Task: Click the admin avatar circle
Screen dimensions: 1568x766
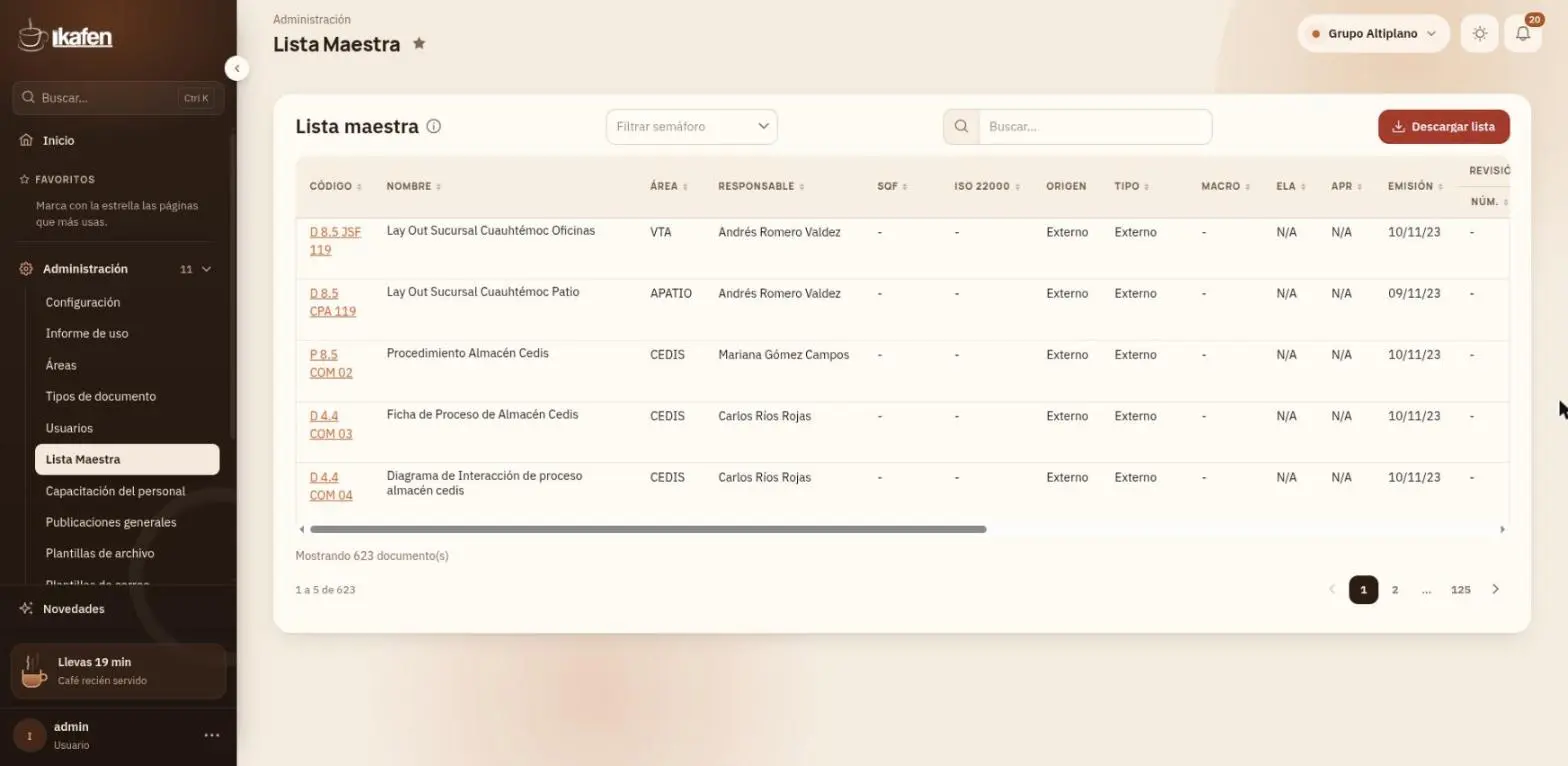Action: point(30,735)
